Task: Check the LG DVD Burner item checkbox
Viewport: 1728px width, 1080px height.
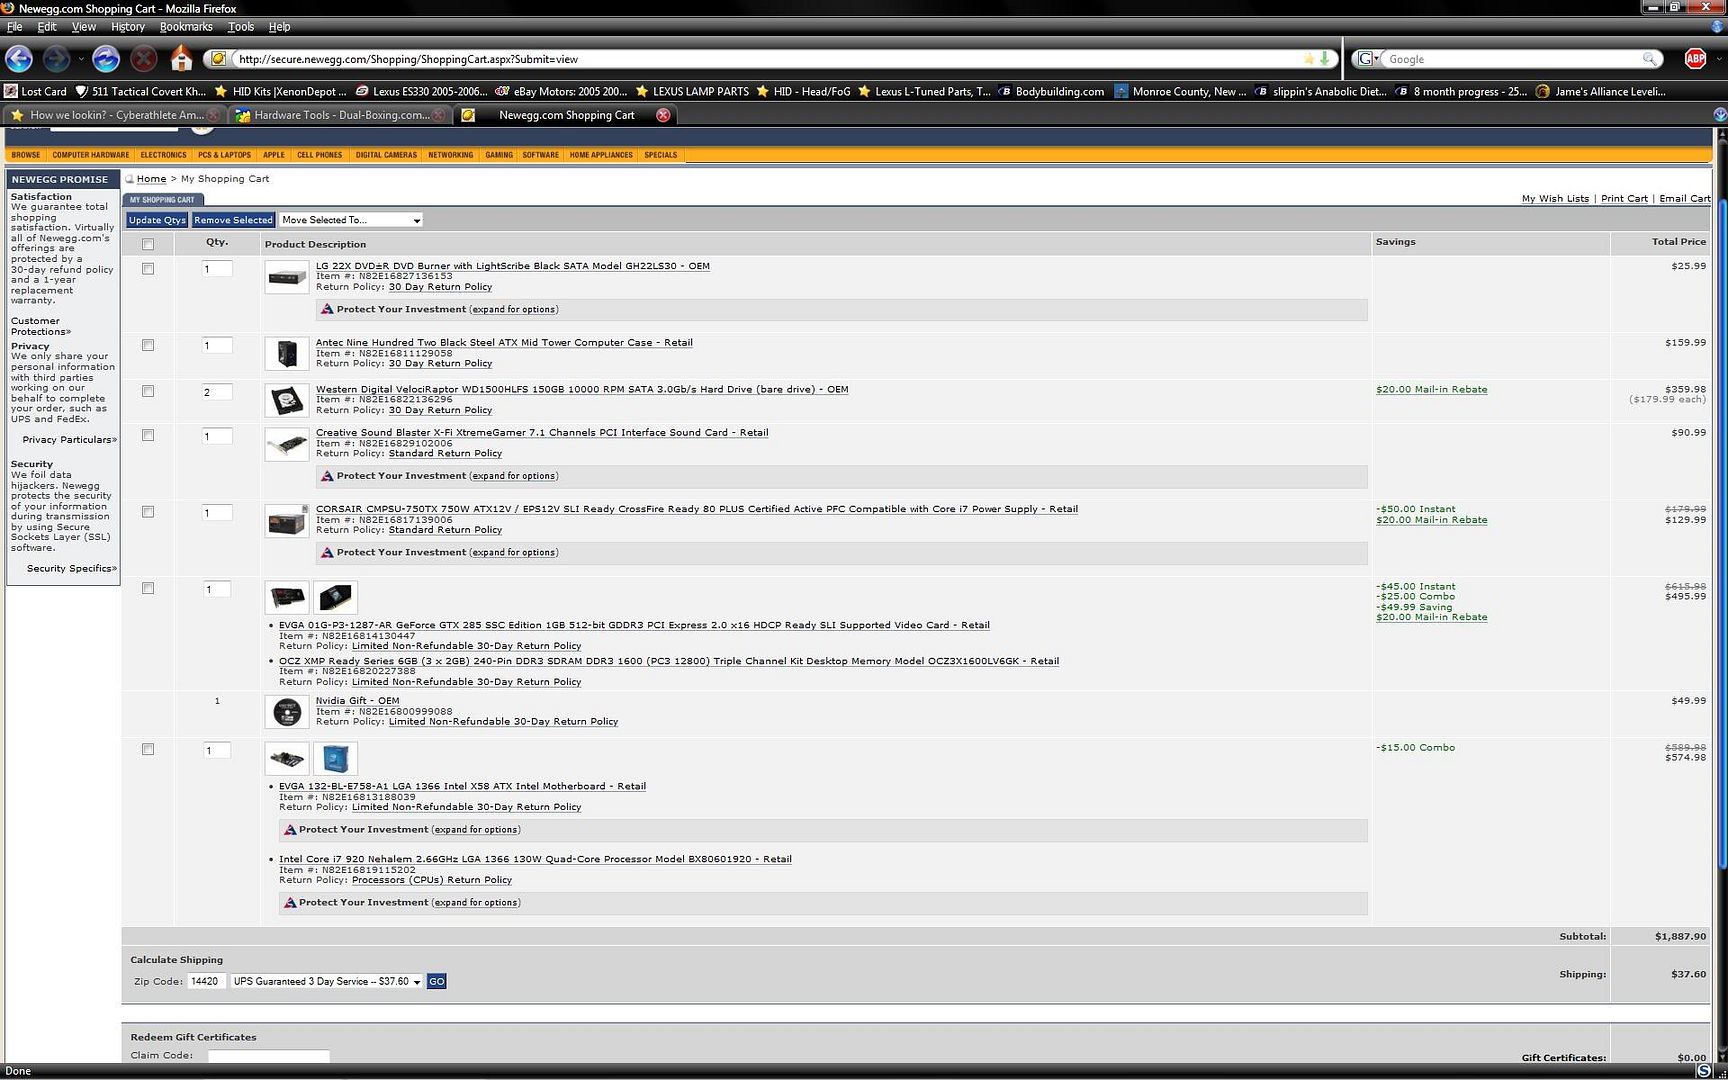Action: [x=148, y=268]
